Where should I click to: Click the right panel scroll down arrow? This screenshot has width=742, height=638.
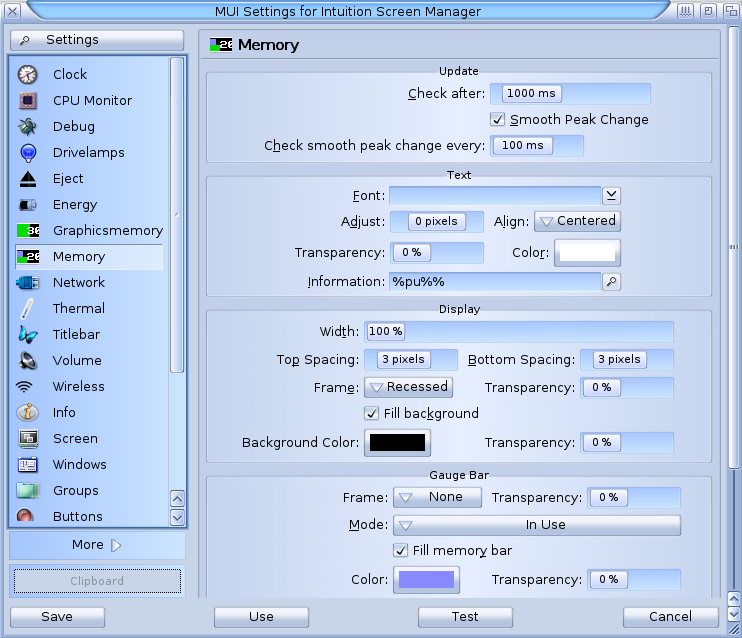pyautogui.click(x=733, y=614)
